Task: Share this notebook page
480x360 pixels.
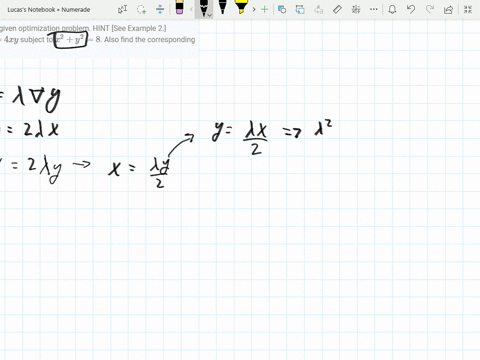Action: point(448,9)
